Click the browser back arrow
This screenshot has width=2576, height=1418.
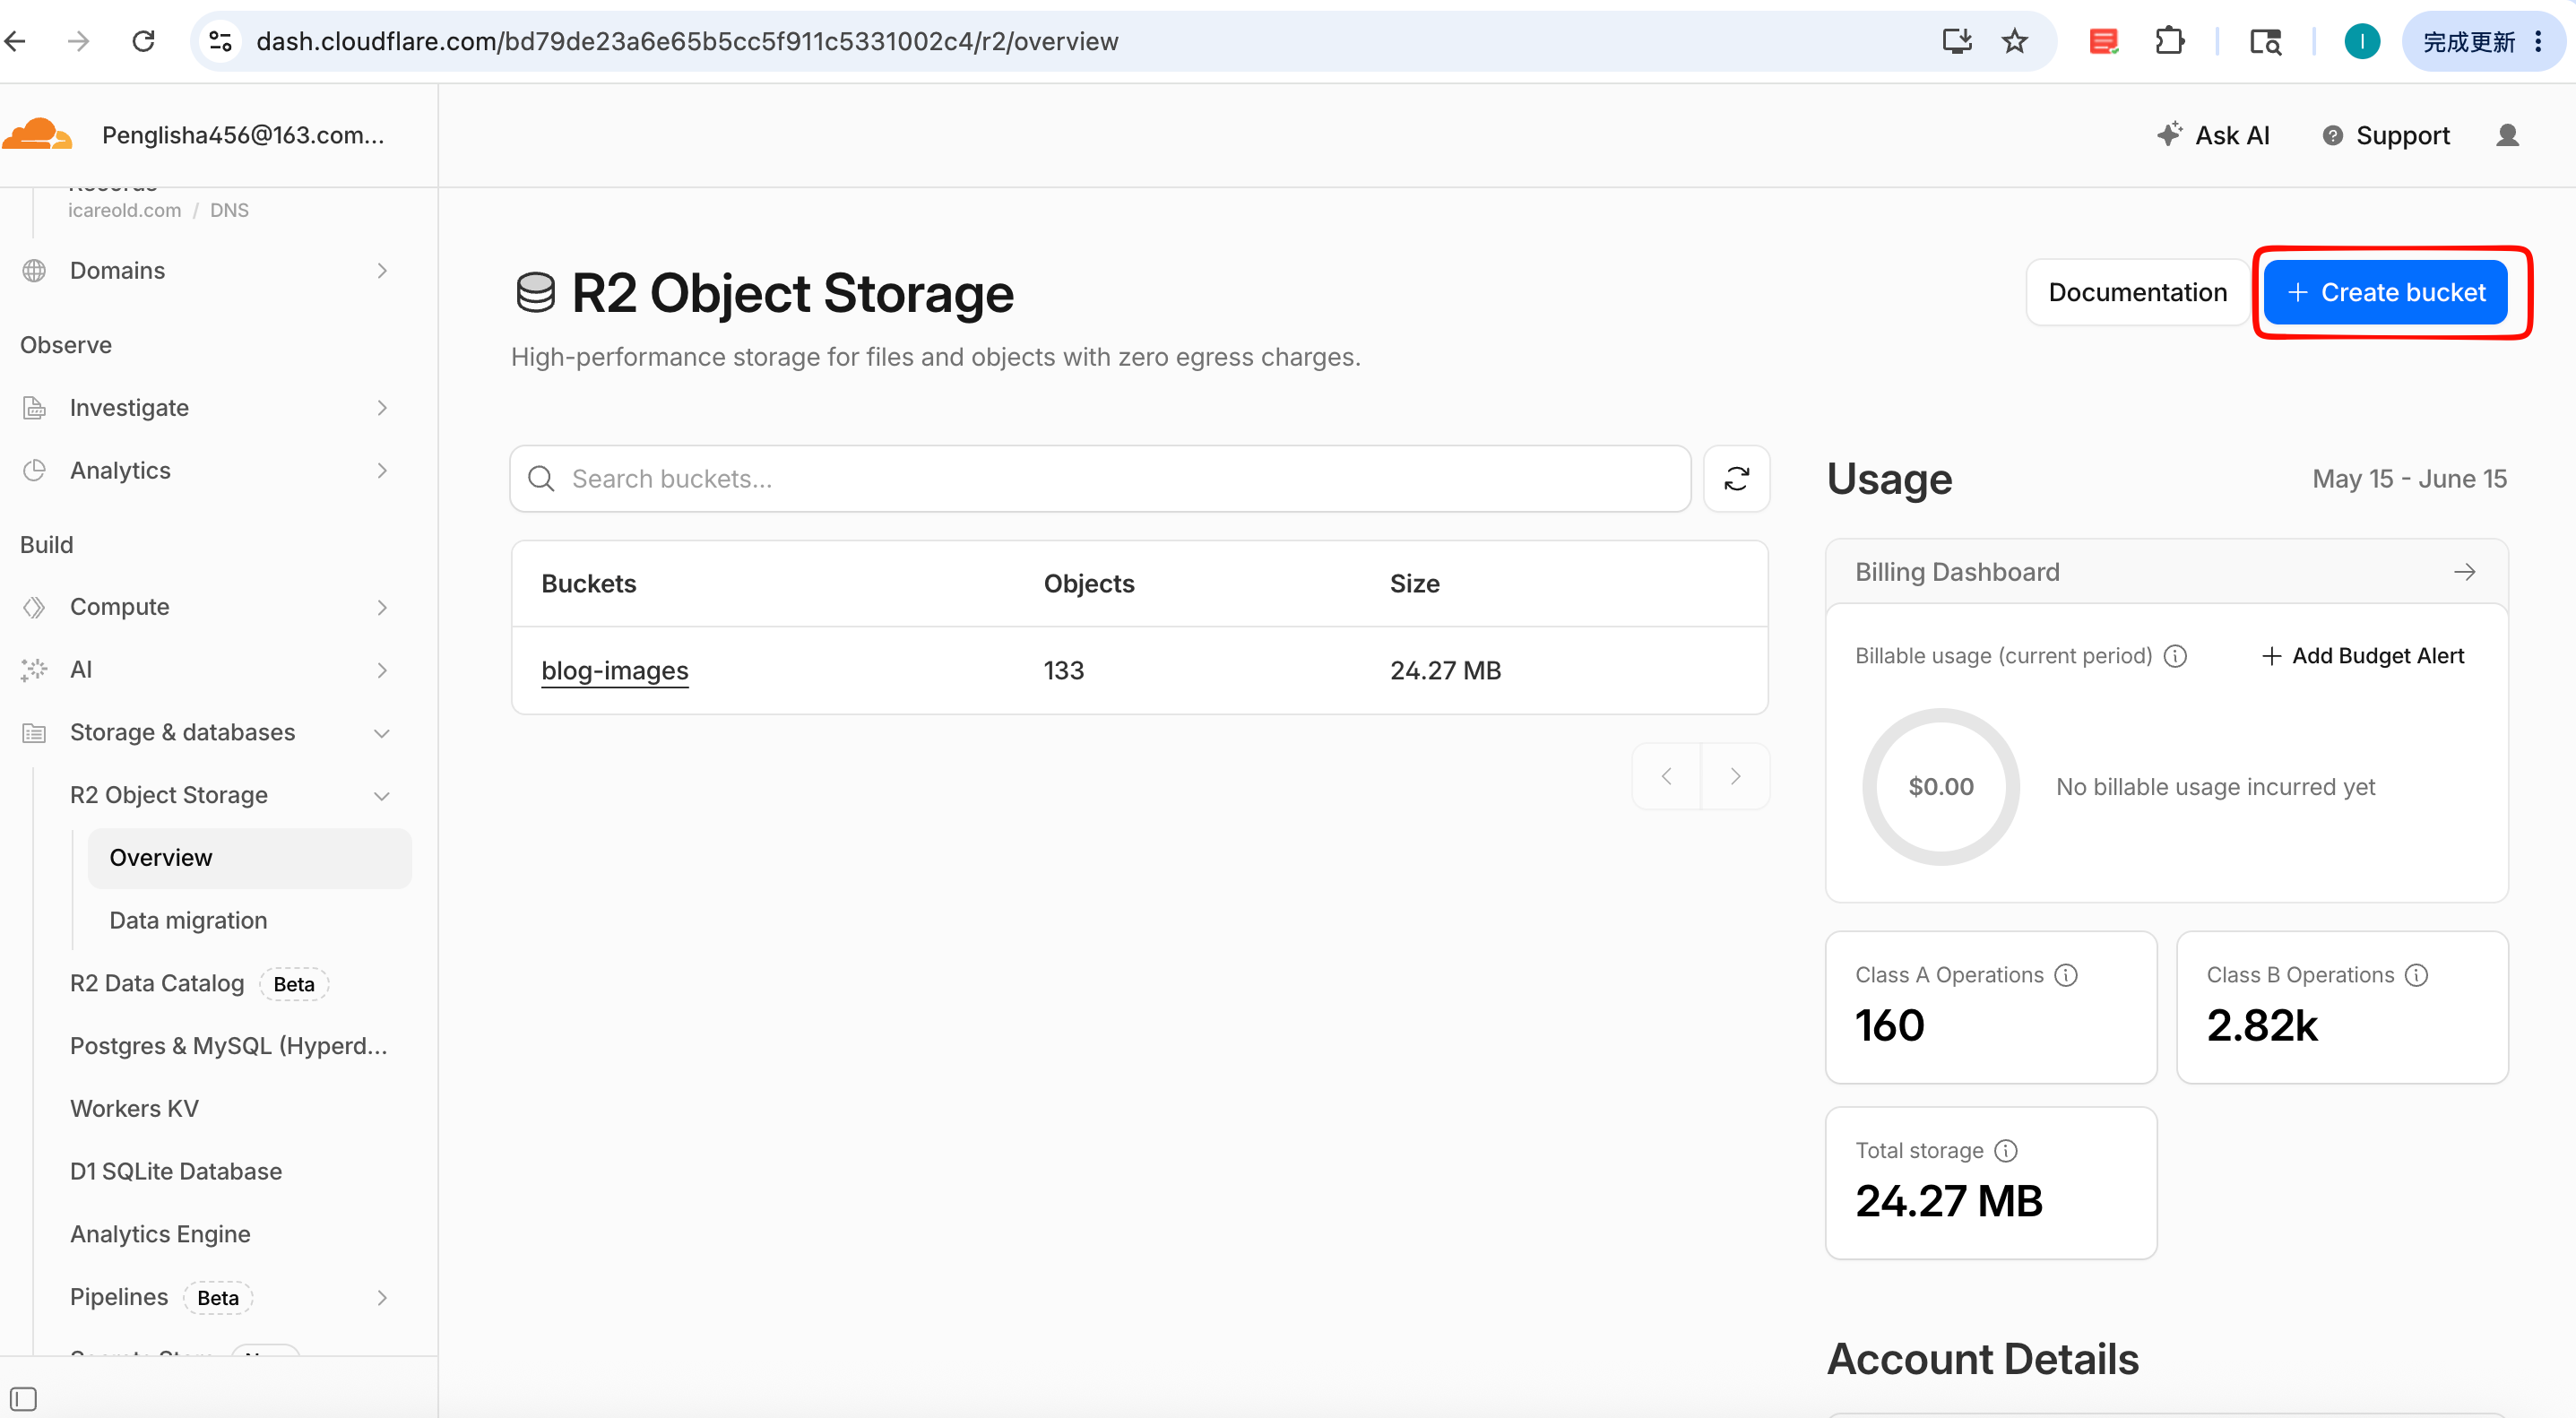click(x=16, y=41)
